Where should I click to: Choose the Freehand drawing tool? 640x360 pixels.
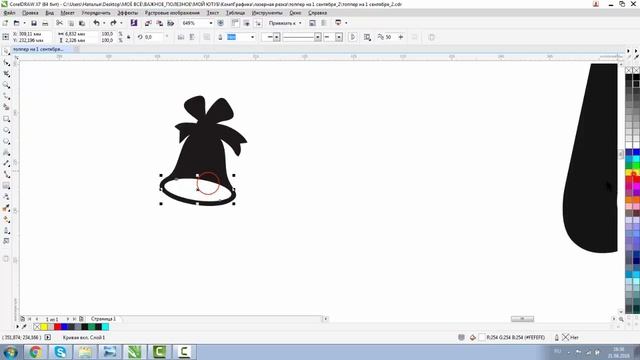[6, 96]
